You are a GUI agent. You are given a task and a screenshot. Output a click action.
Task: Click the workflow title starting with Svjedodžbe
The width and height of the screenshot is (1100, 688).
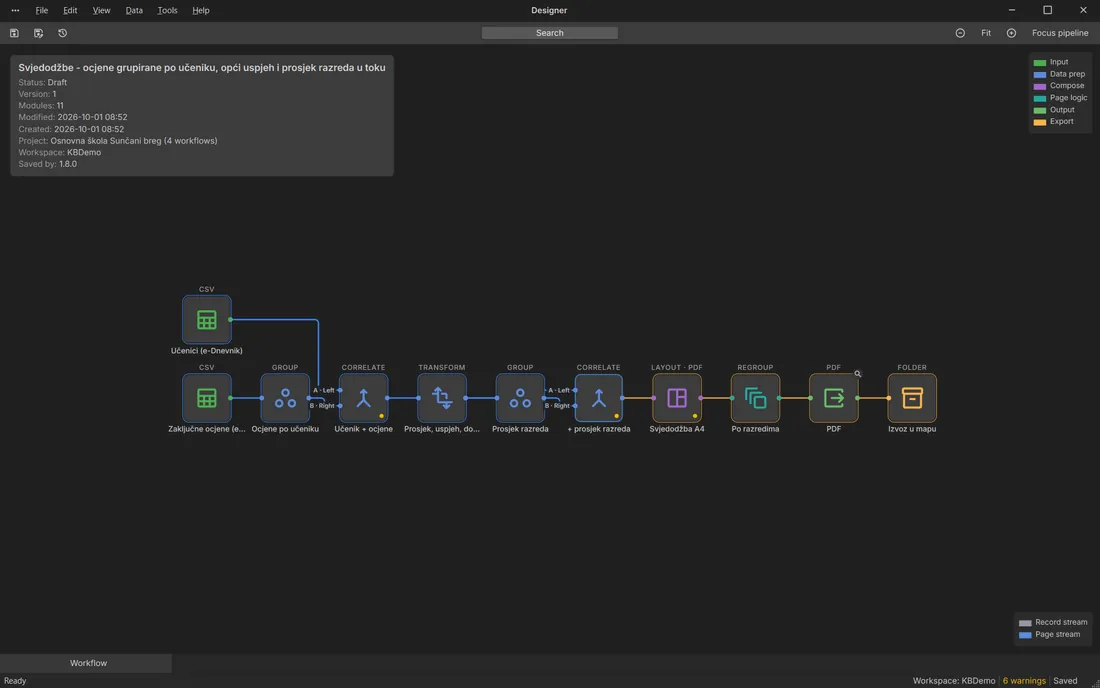click(202, 67)
